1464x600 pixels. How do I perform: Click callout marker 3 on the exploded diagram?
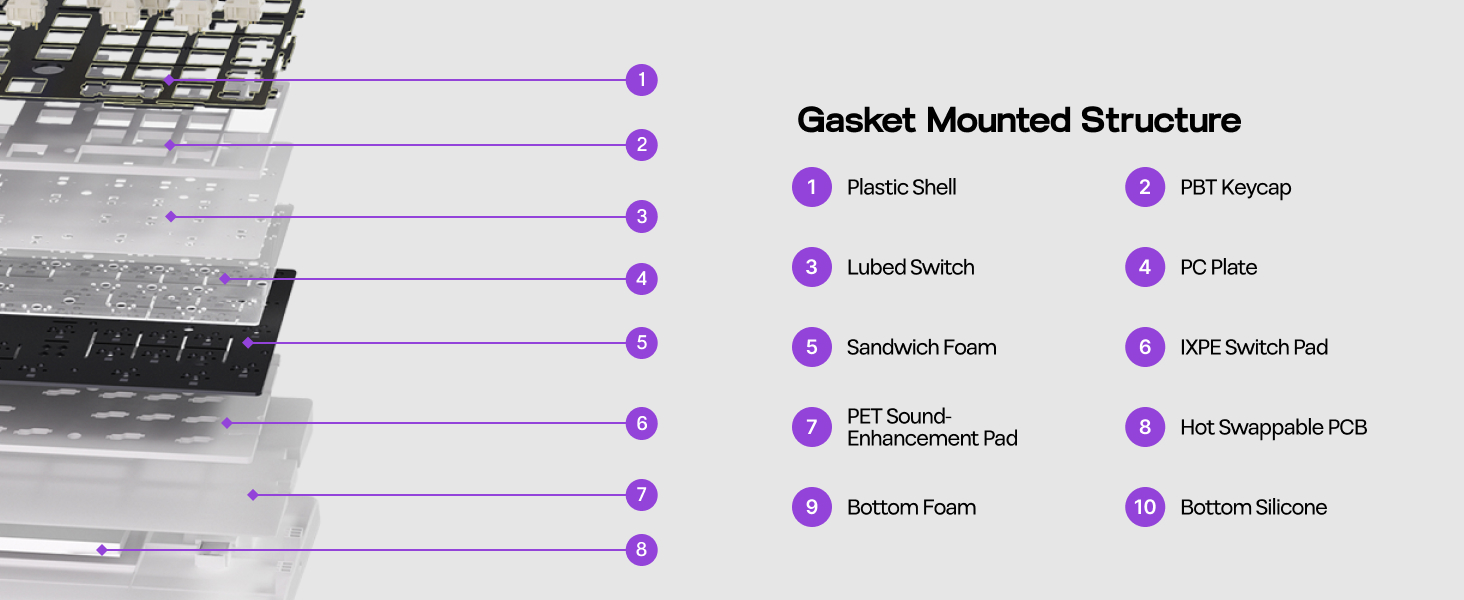point(642,216)
